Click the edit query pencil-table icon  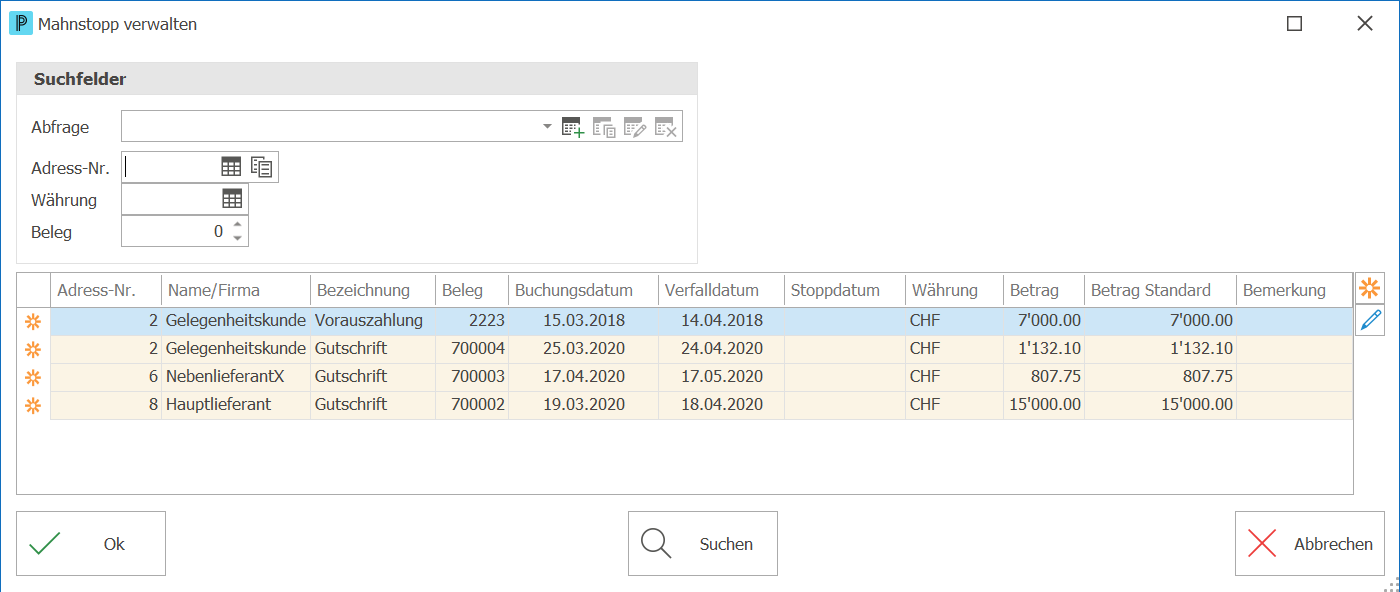pos(635,127)
